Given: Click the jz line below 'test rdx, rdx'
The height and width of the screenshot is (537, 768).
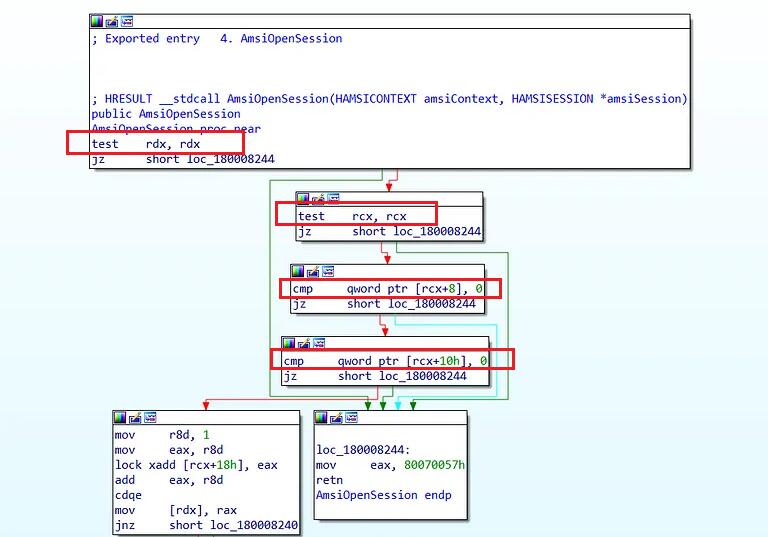Looking at the screenshot, I should click(183, 159).
